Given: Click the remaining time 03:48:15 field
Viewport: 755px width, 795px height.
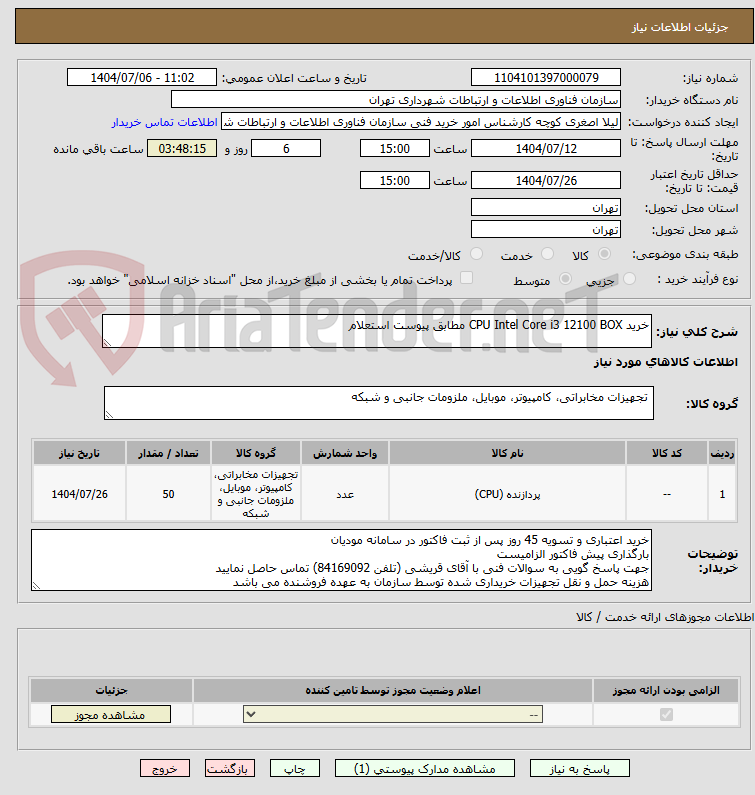Looking at the screenshot, I should pyautogui.click(x=182, y=149).
